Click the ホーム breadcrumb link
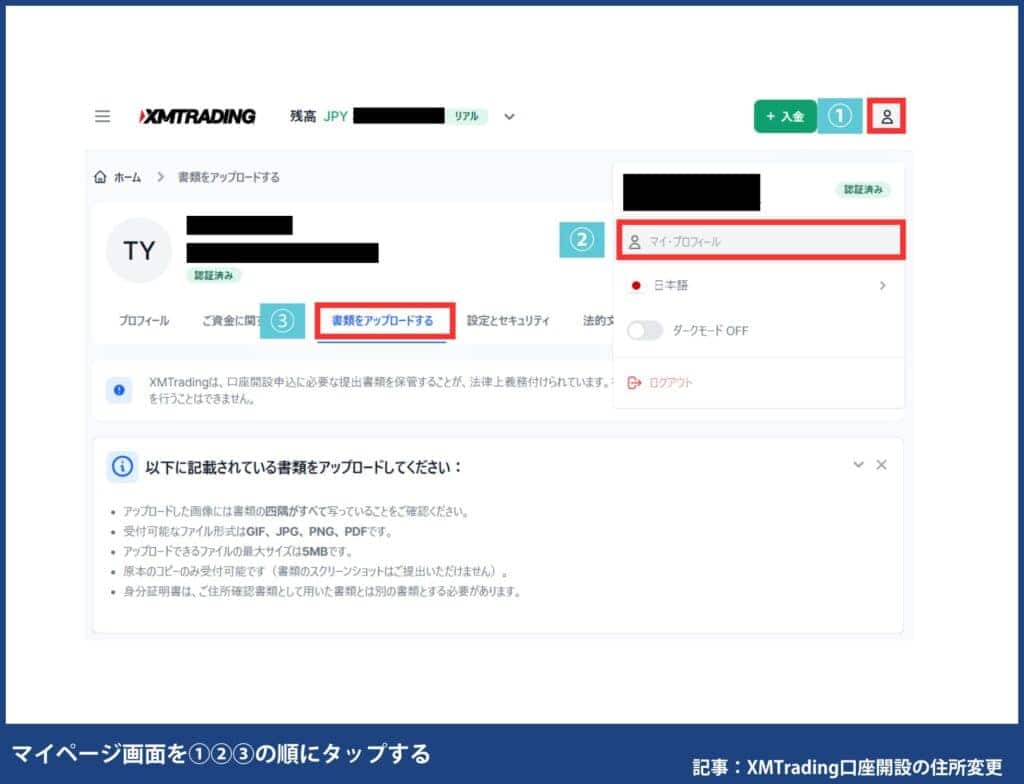This screenshot has width=1024, height=784. pyautogui.click(x=127, y=177)
